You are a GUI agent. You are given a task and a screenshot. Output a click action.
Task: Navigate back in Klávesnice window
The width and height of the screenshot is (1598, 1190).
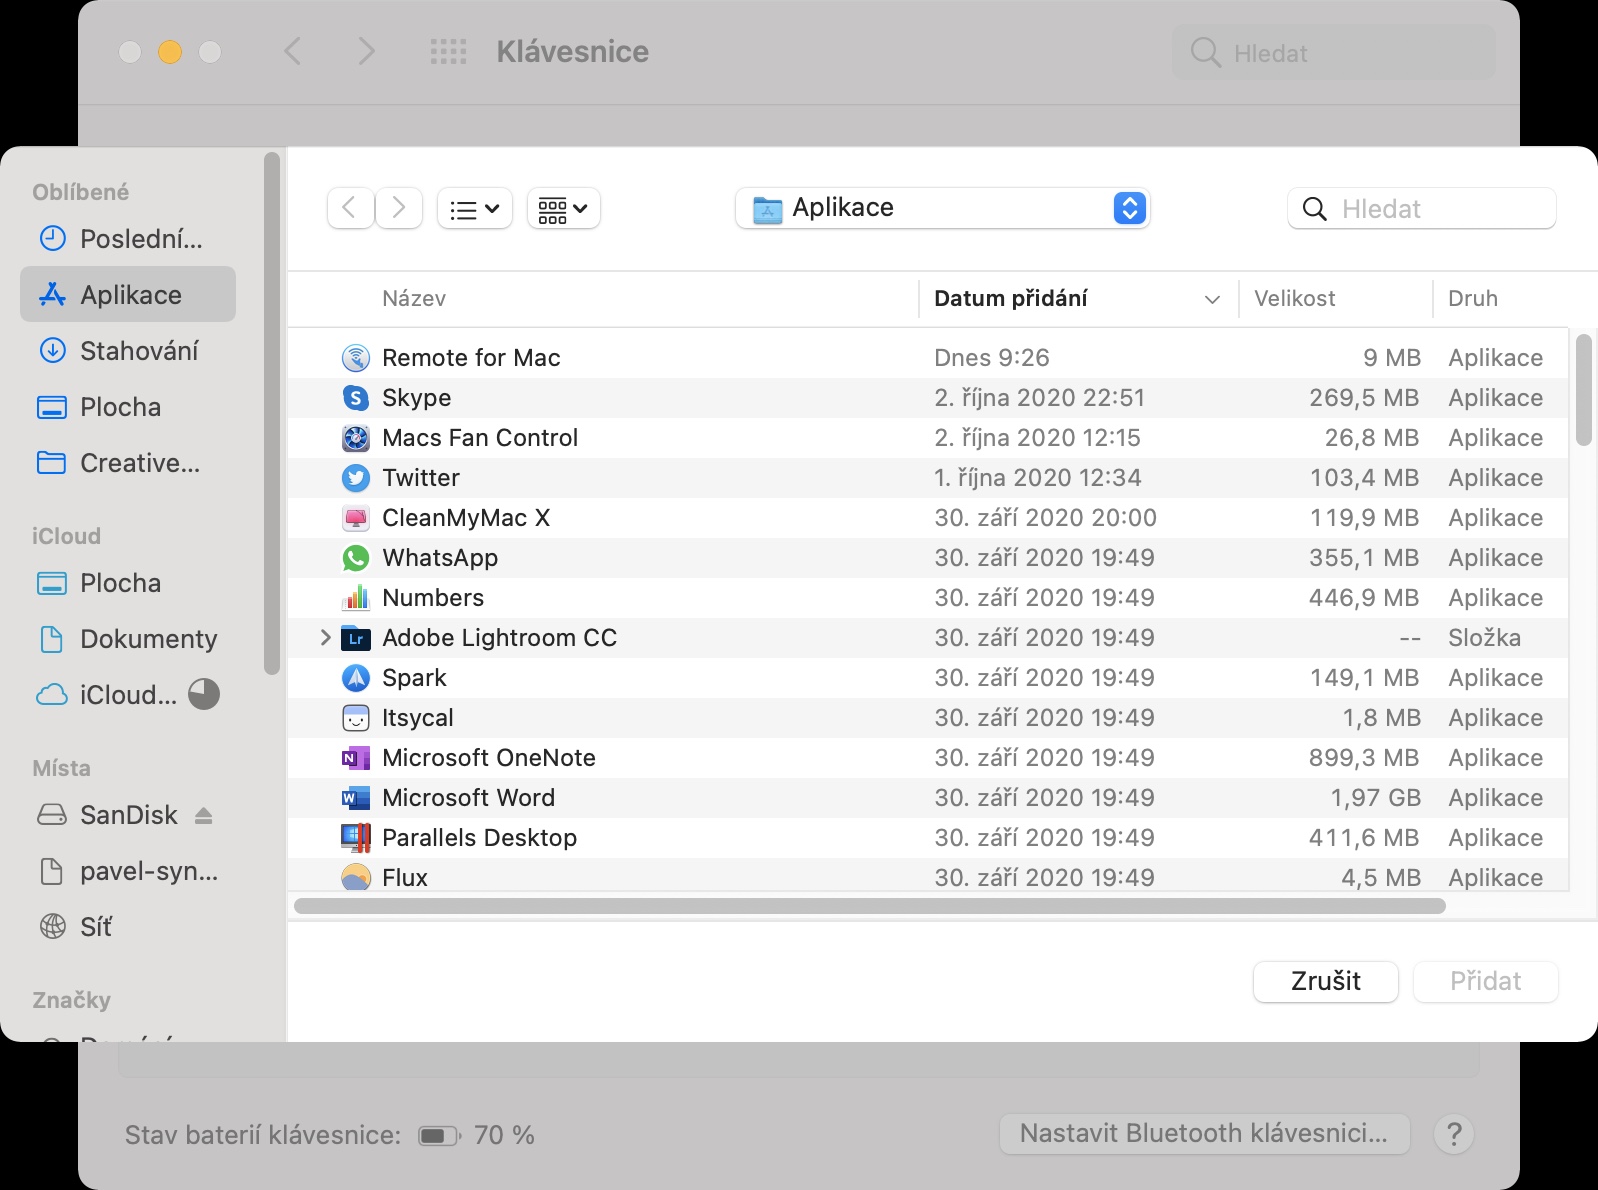292,51
